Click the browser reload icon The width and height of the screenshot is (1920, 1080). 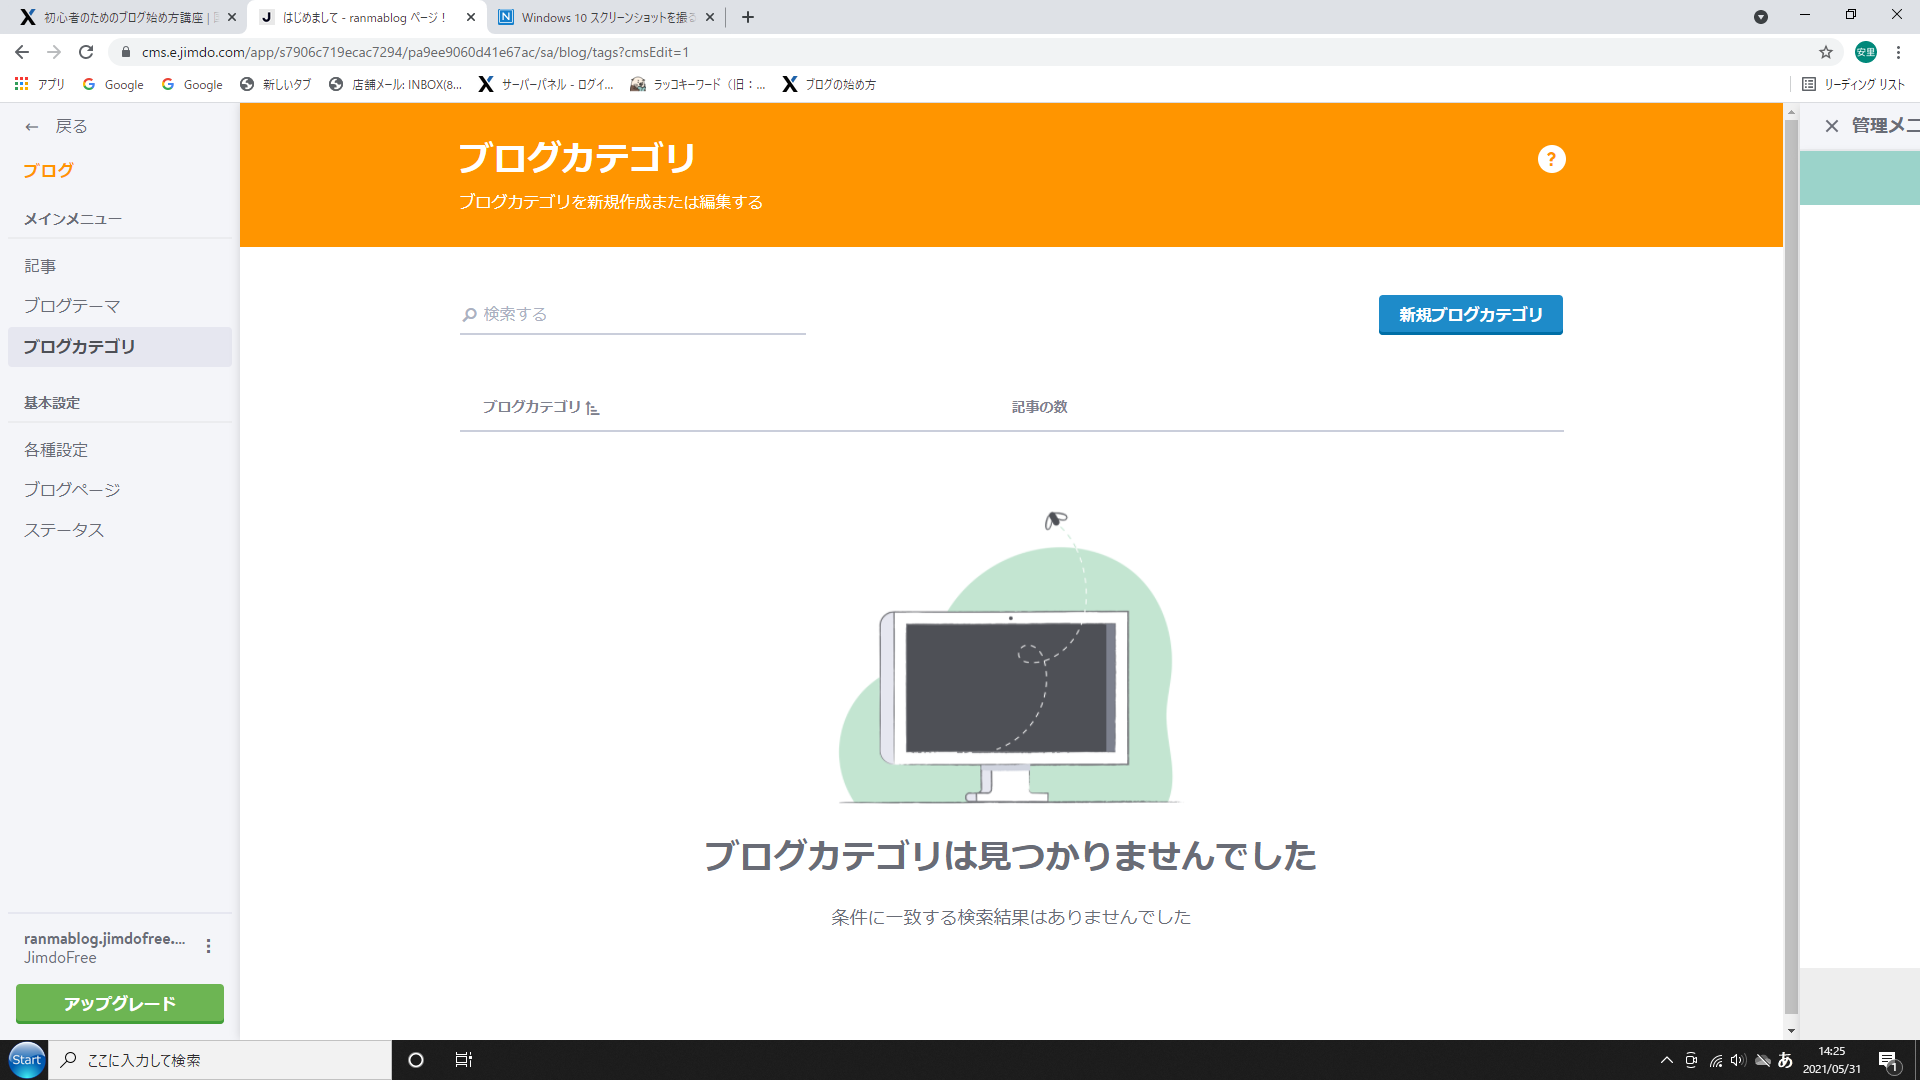[x=86, y=52]
